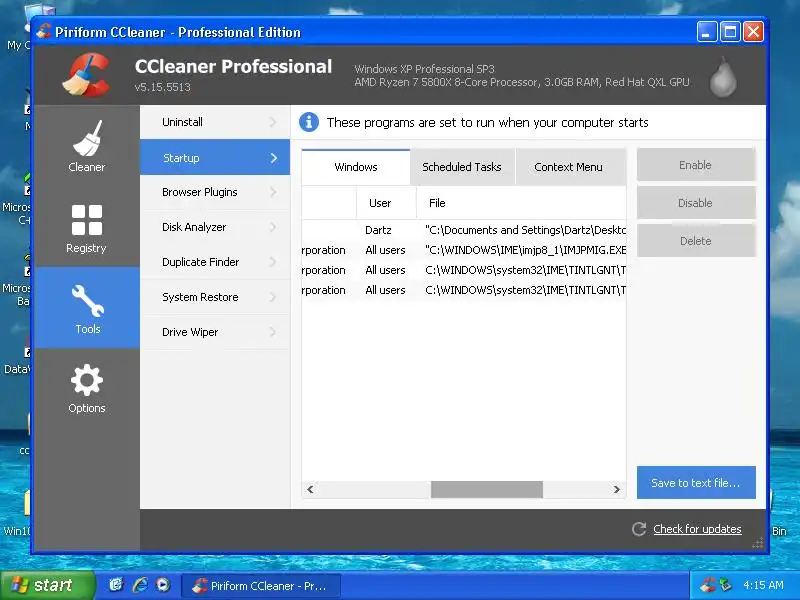Click the Delete button

(696, 241)
